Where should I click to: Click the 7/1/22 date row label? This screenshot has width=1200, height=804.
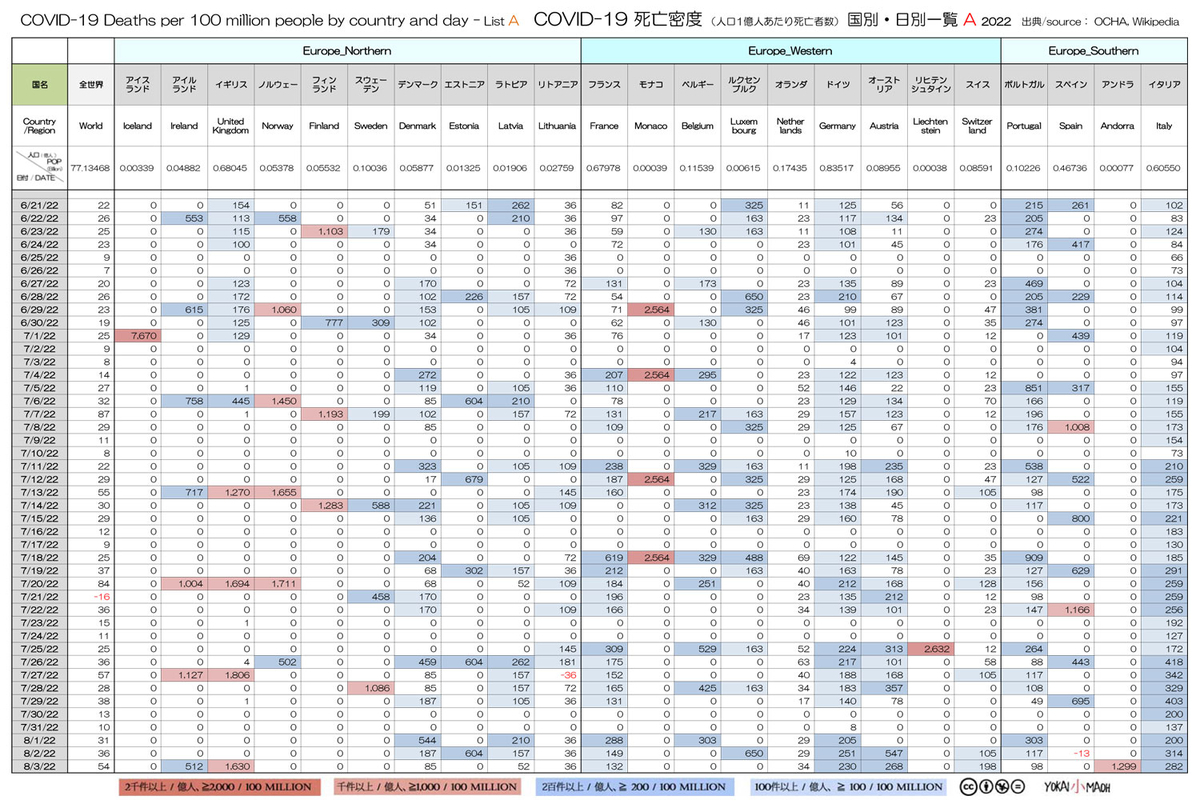point(38,336)
